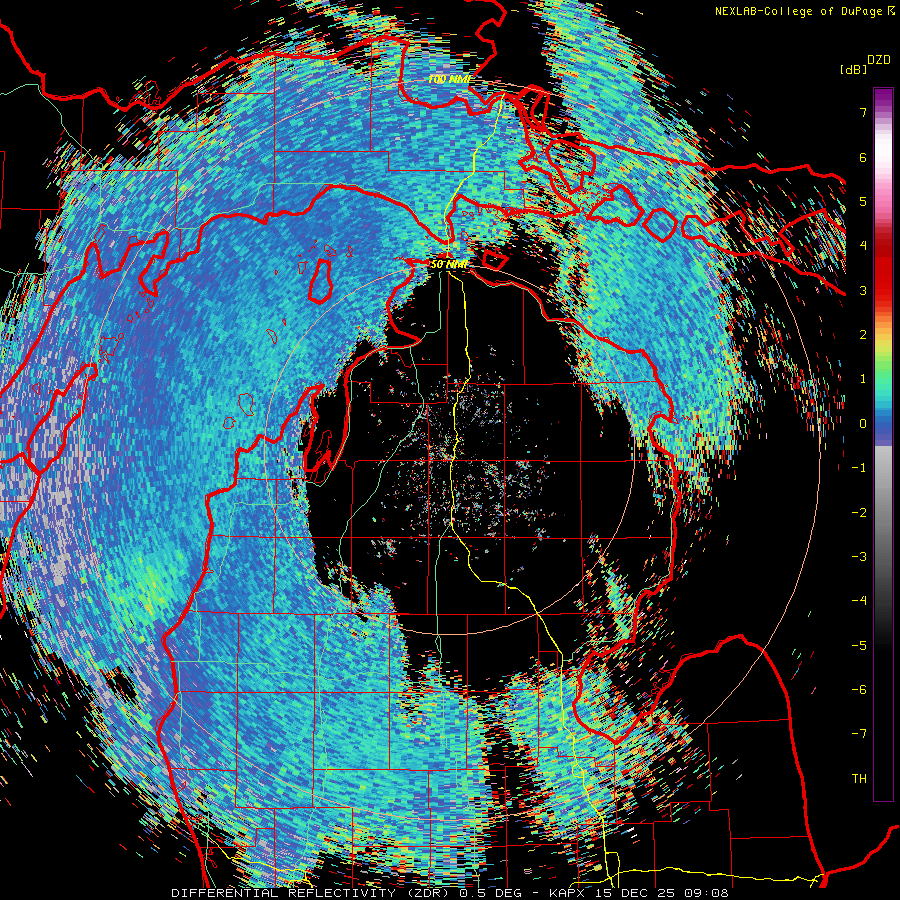The image size is (900, 900).
Task: Click the -2 dB value on the color scale
Action: pos(859,513)
